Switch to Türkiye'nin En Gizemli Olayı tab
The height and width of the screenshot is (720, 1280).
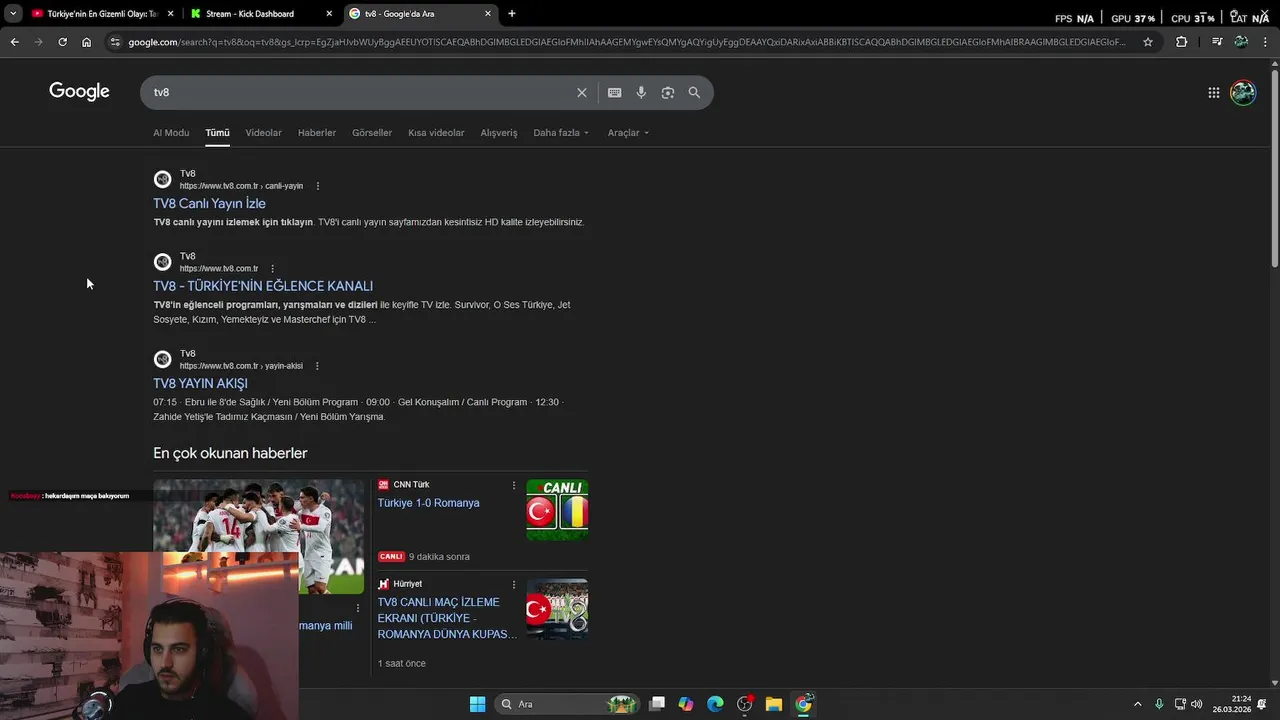[103, 14]
